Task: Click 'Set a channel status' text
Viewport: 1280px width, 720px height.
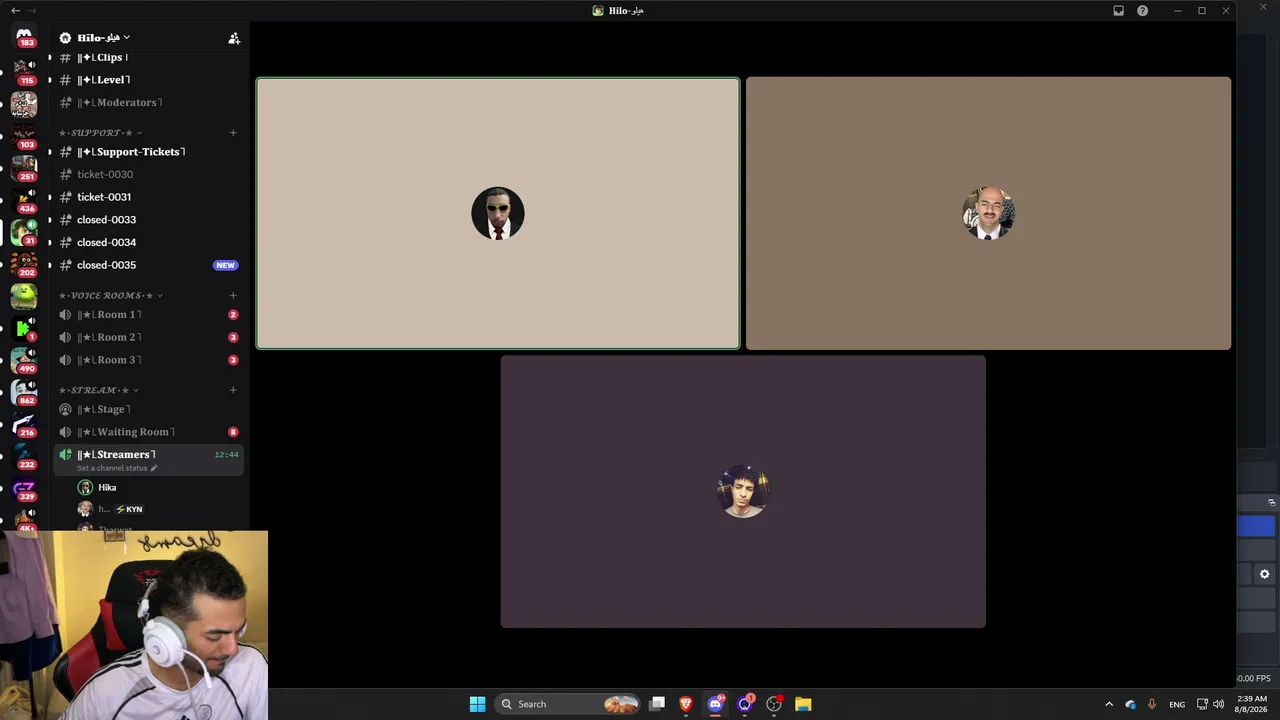Action: point(112,468)
